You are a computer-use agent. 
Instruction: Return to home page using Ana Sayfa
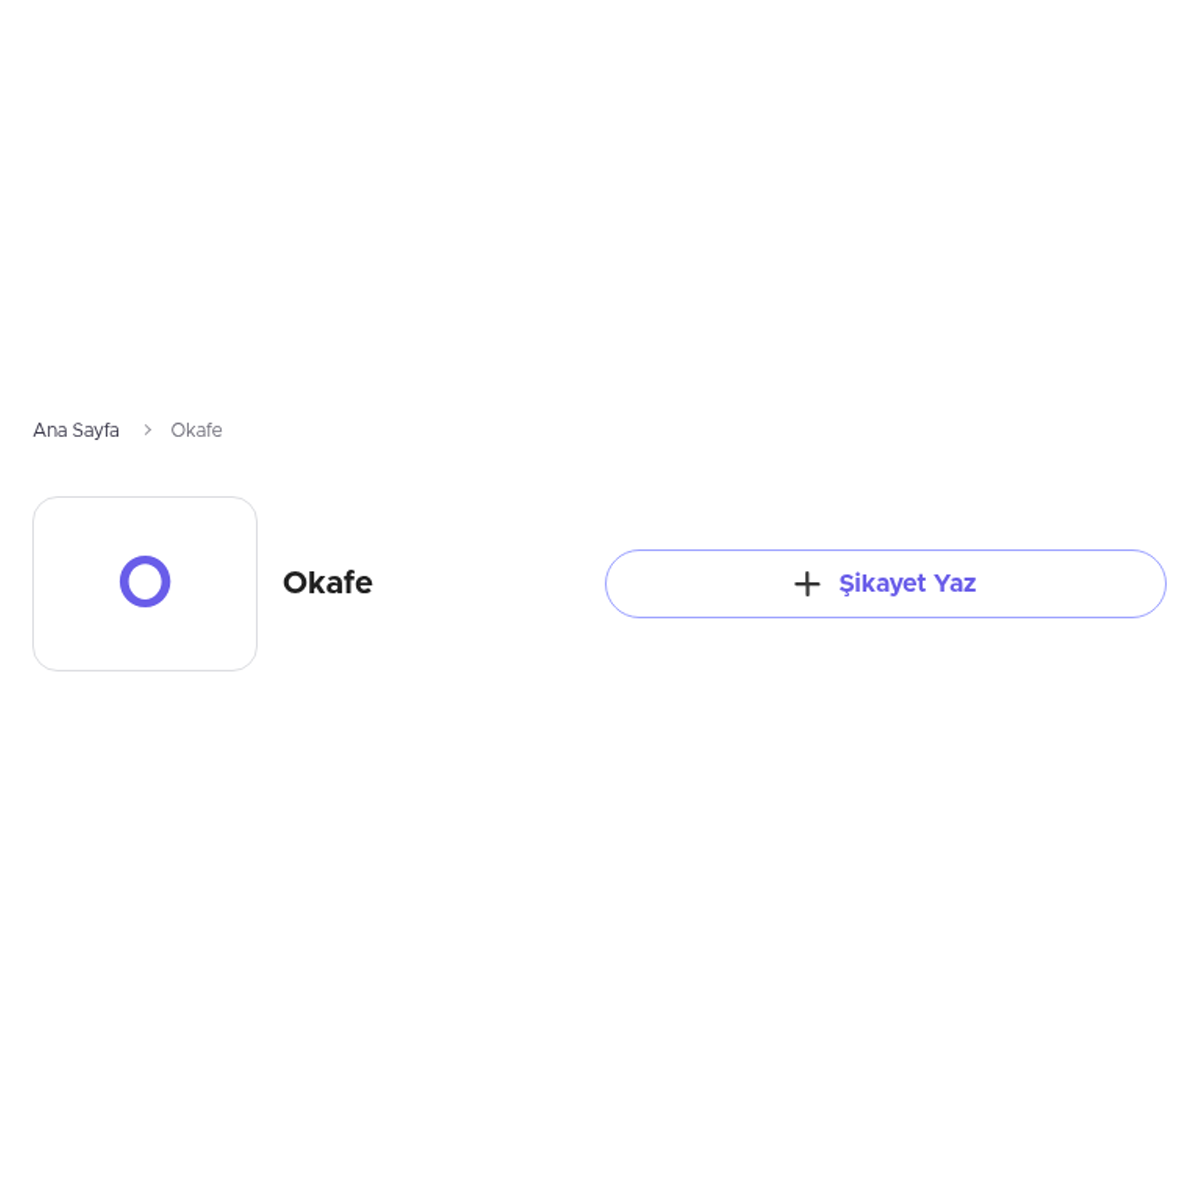[76, 430]
